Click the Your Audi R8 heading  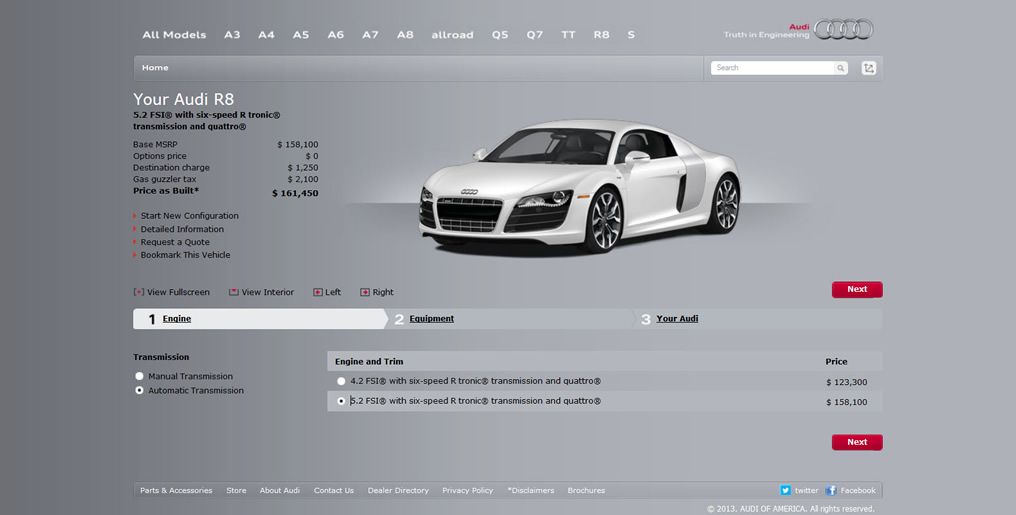click(183, 99)
